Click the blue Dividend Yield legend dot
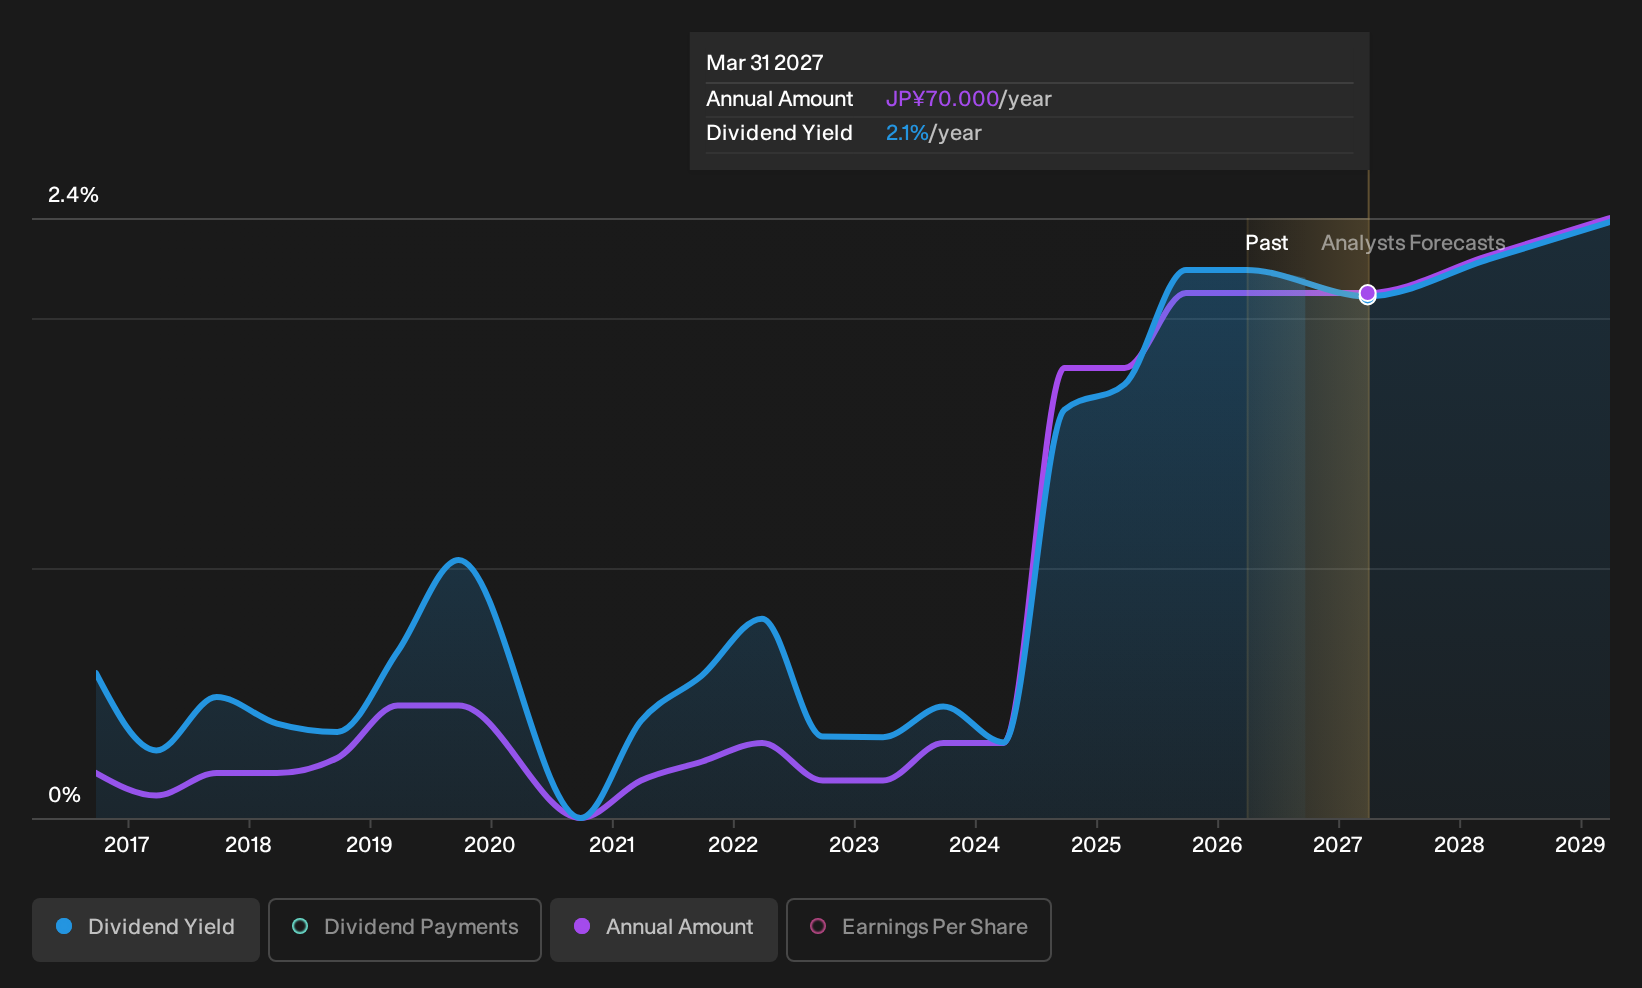The width and height of the screenshot is (1642, 988). pos(64,927)
